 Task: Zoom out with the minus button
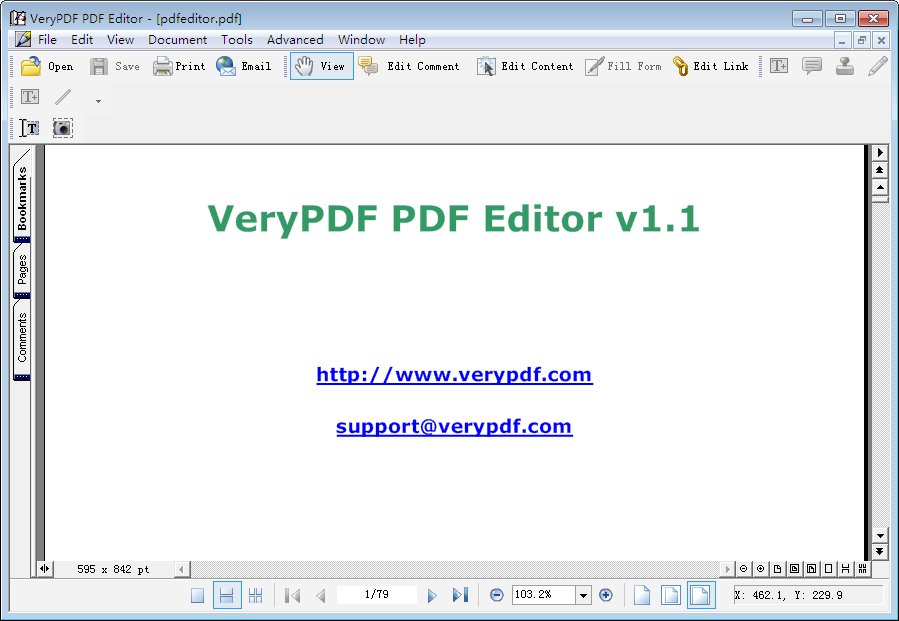(497, 595)
